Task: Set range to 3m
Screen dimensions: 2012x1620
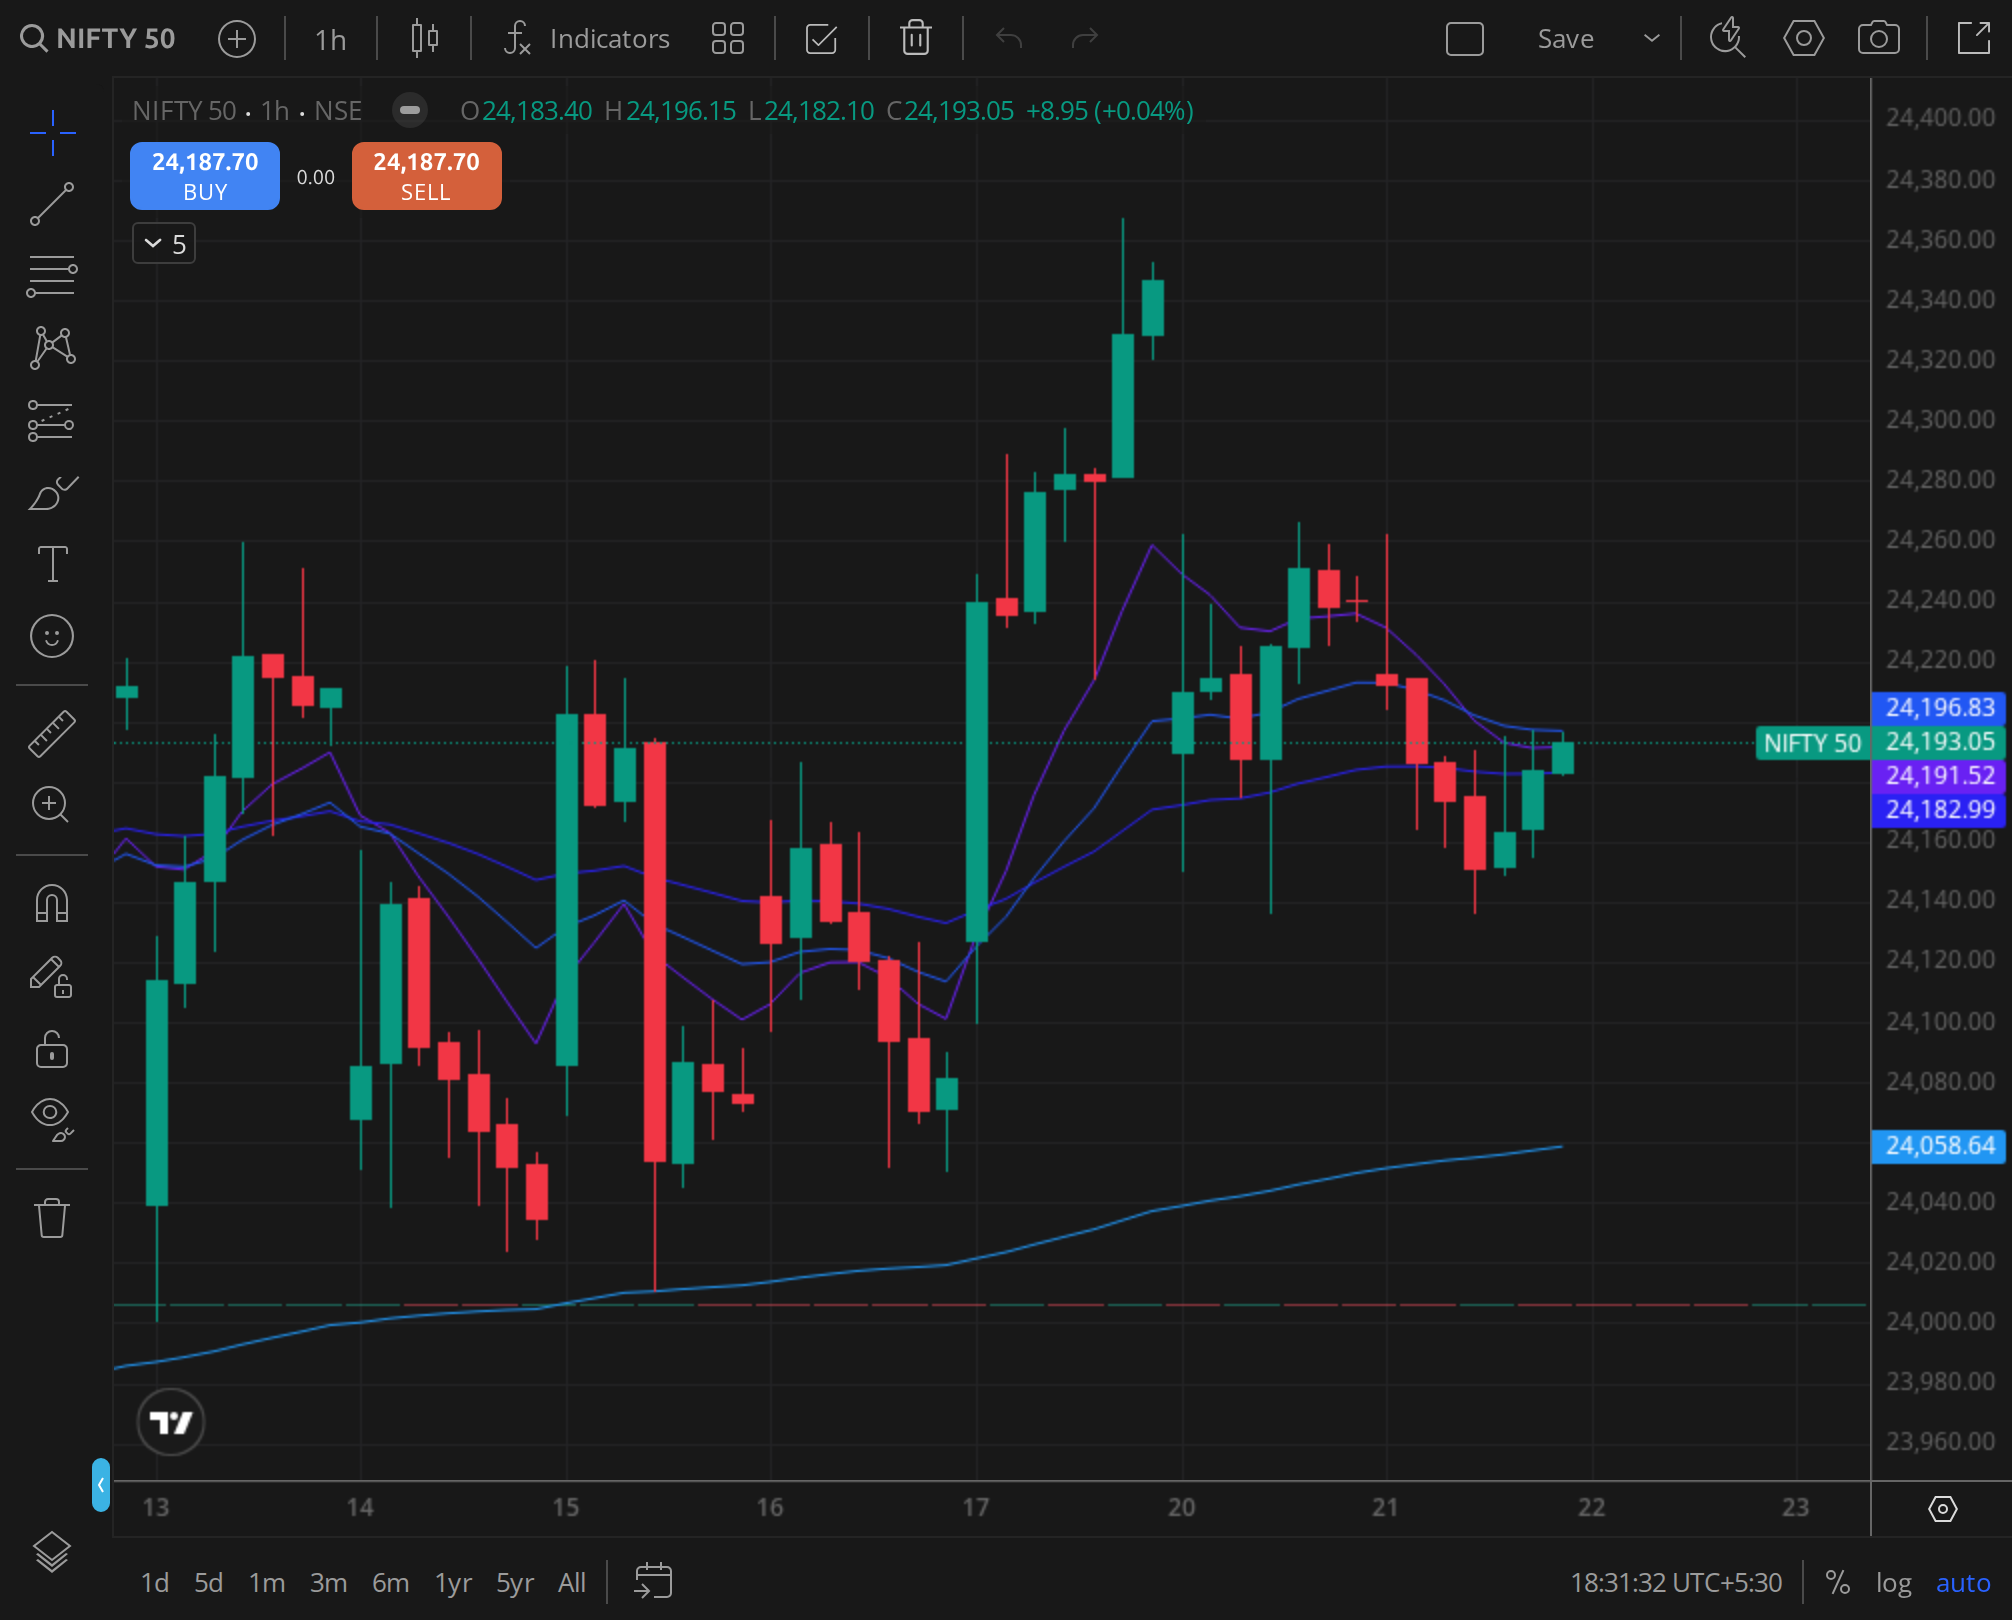Action: 328,1583
